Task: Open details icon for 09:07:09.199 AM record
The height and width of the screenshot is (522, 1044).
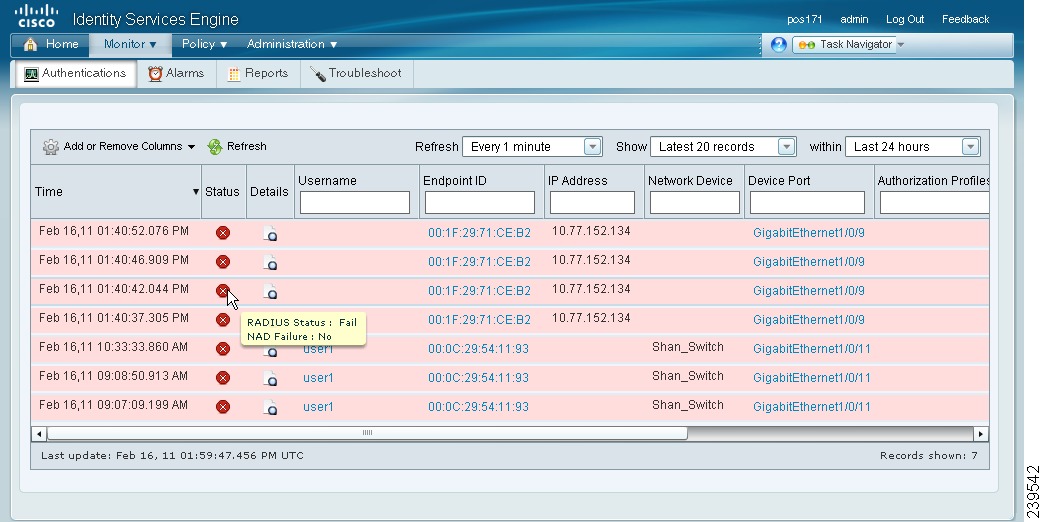Action: pos(270,407)
